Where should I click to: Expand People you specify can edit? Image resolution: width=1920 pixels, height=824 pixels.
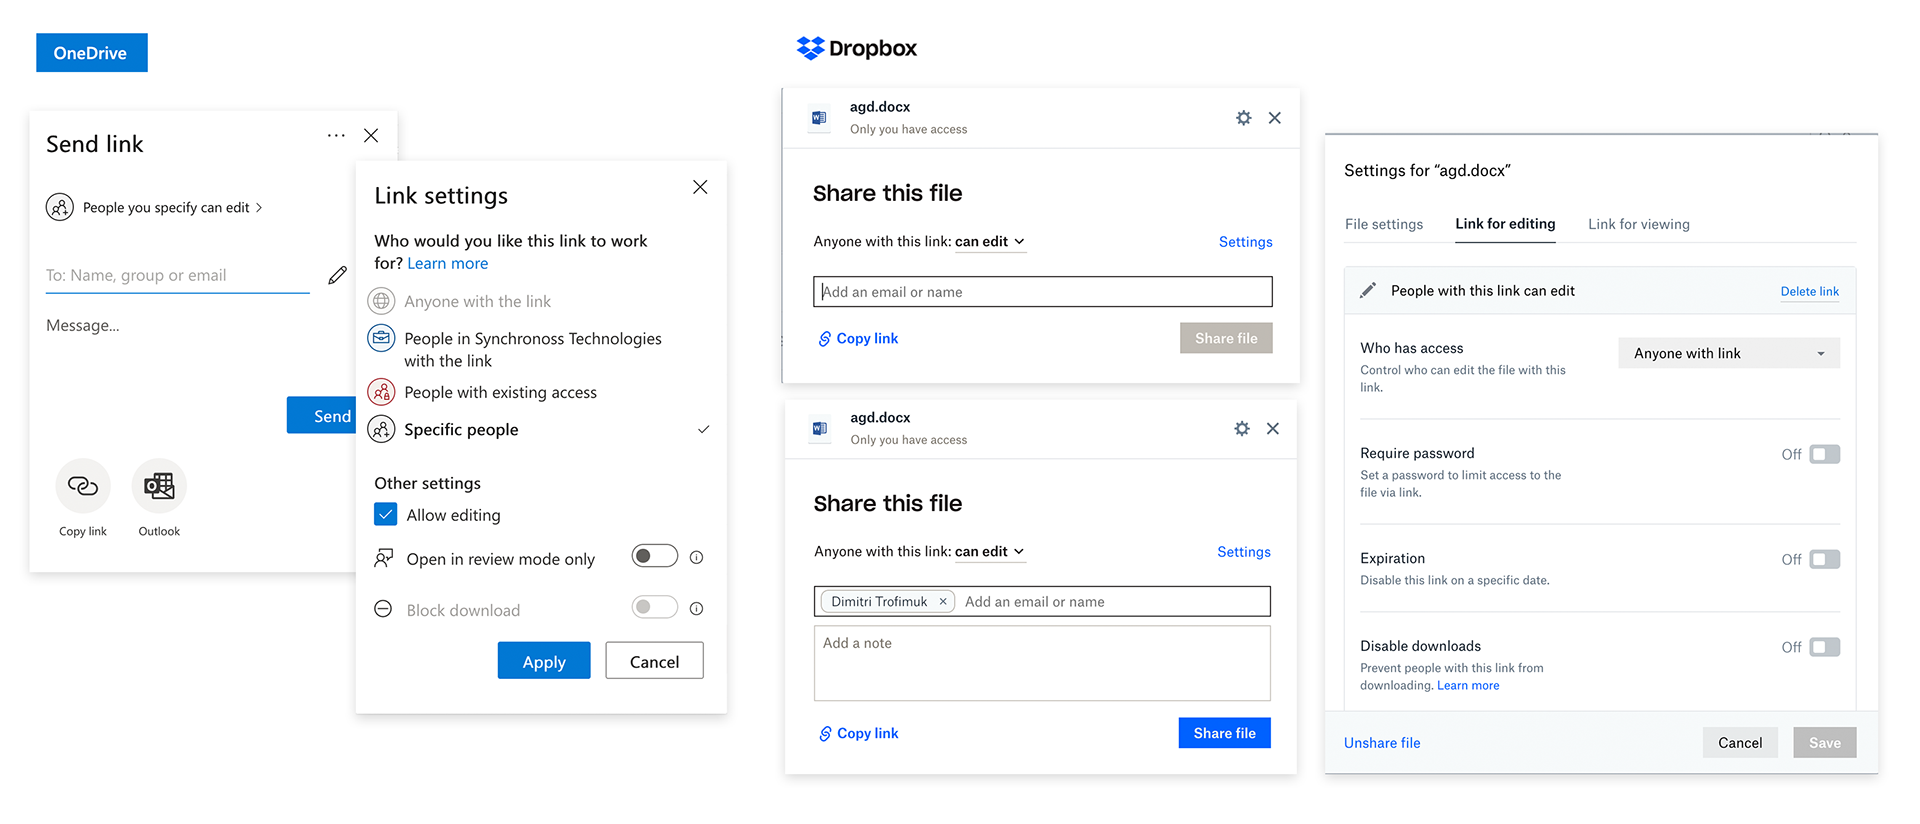tap(173, 207)
